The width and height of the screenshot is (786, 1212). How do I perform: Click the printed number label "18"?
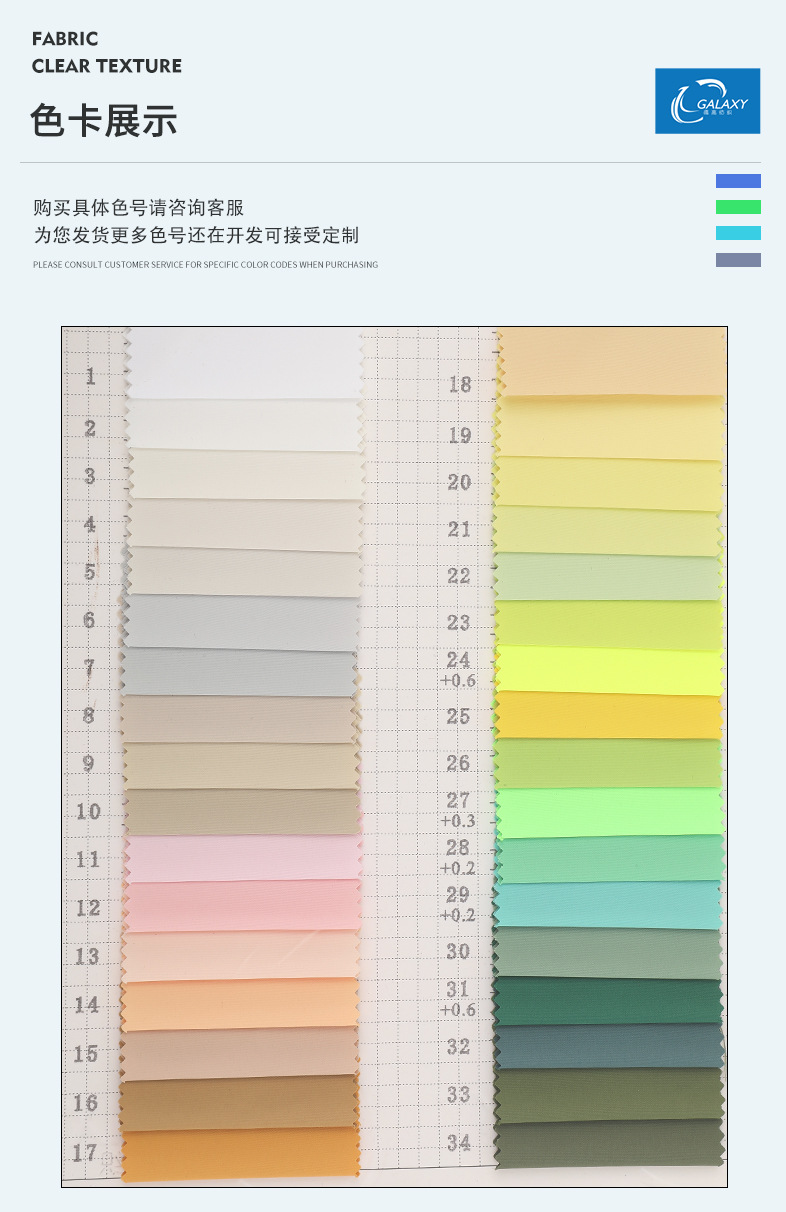[459, 384]
